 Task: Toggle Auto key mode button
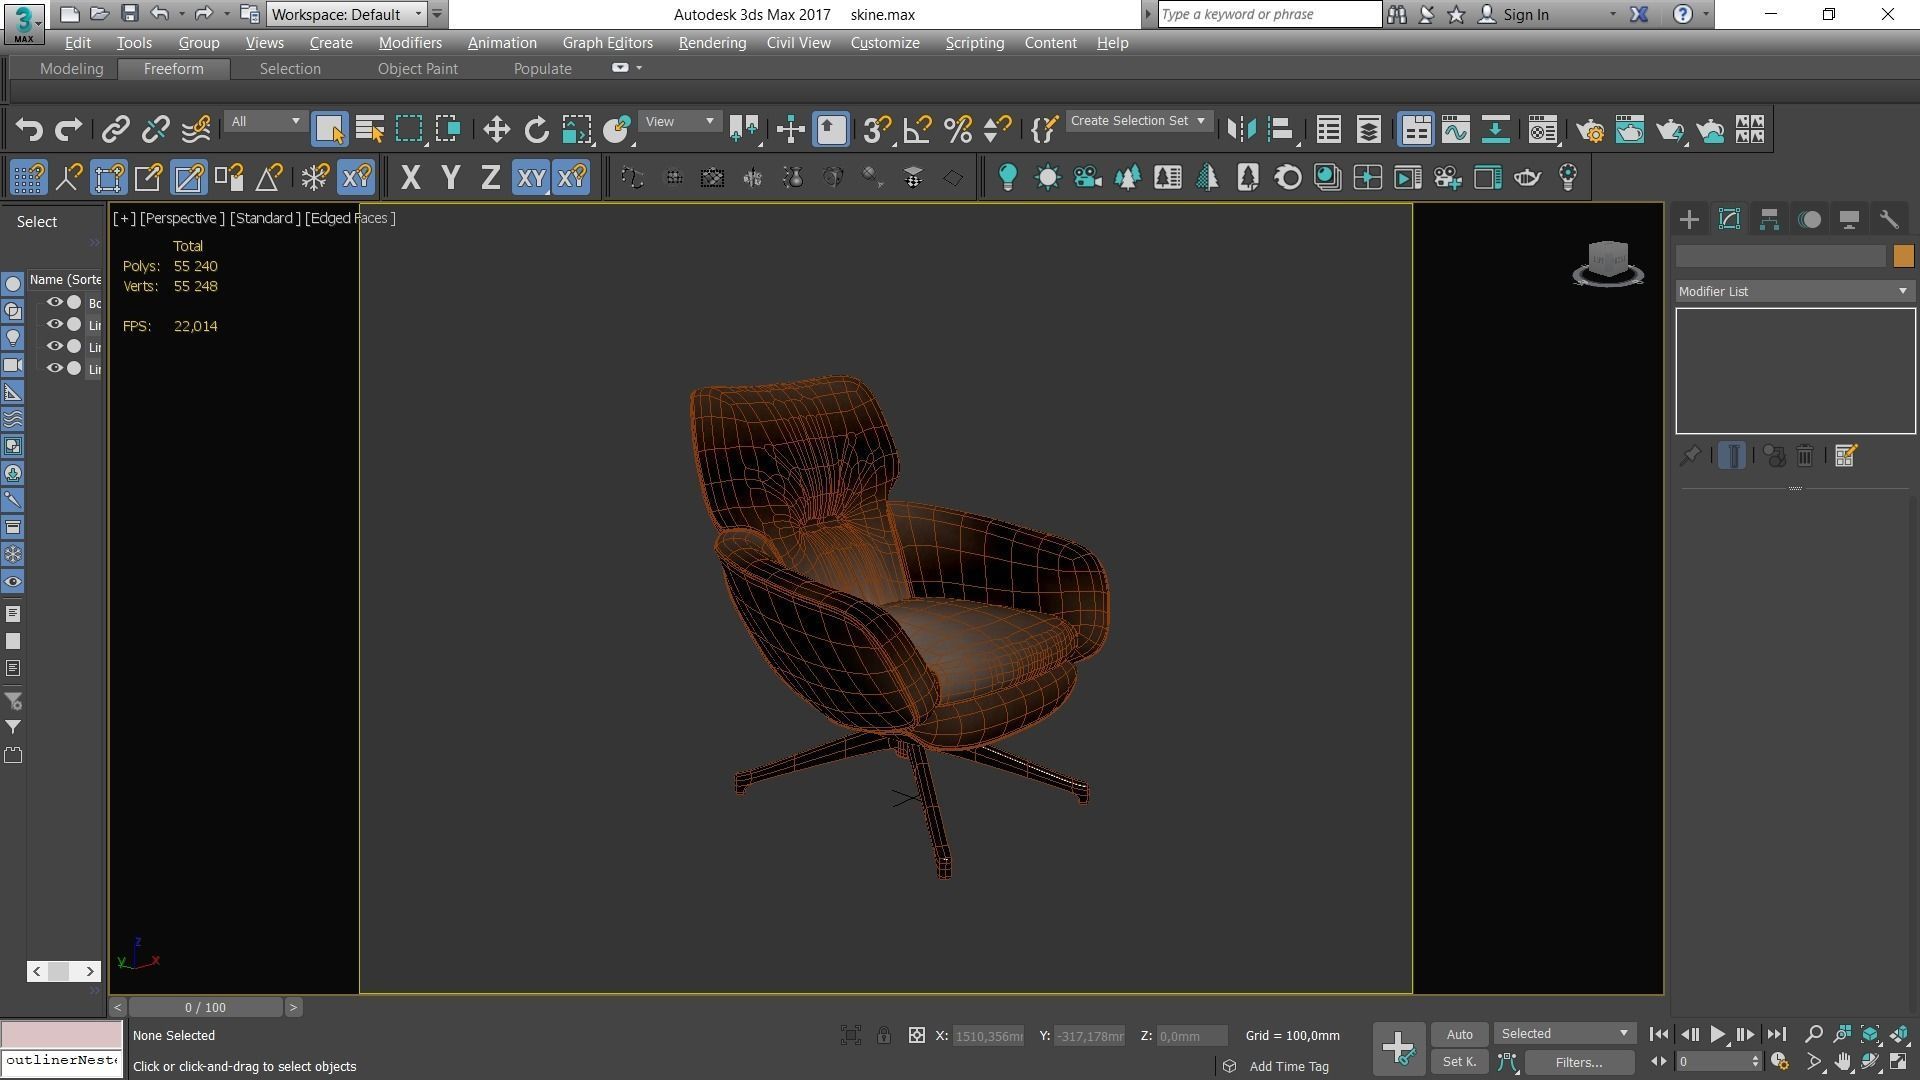pyautogui.click(x=1459, y=1034)
